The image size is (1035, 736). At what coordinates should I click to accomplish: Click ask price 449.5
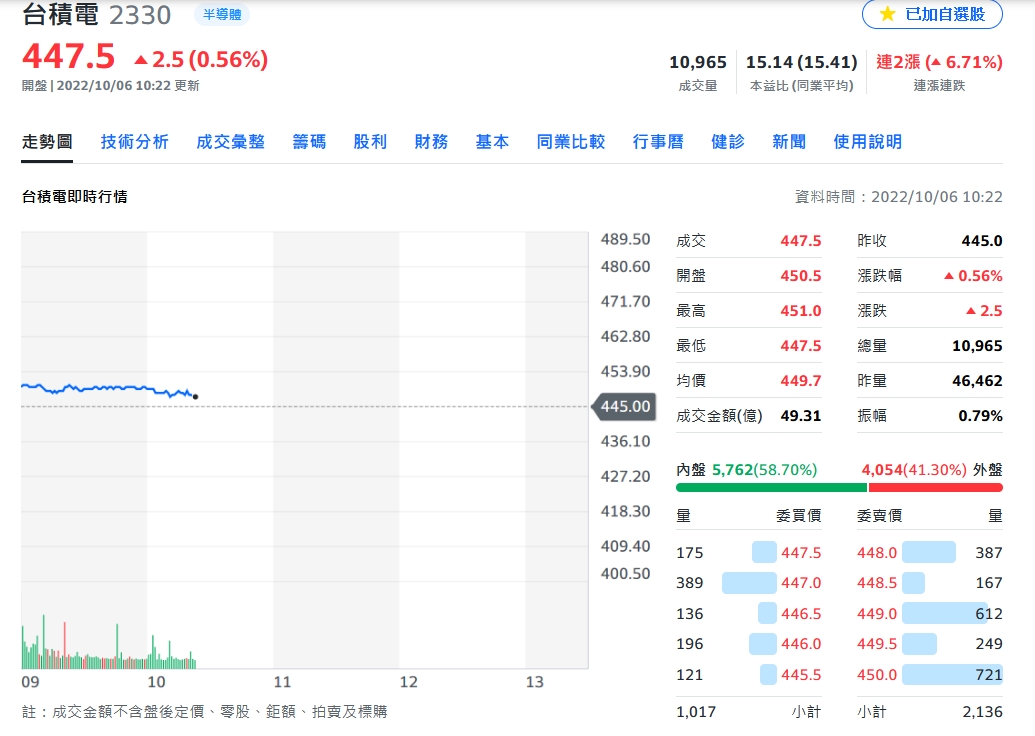pos(877,644)
